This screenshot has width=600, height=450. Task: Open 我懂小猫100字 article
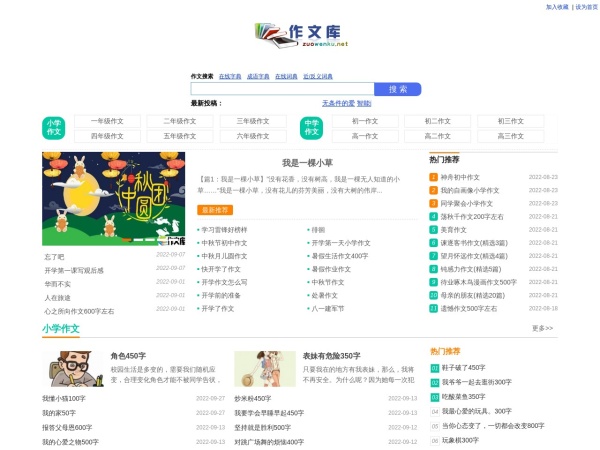(64, 399)
